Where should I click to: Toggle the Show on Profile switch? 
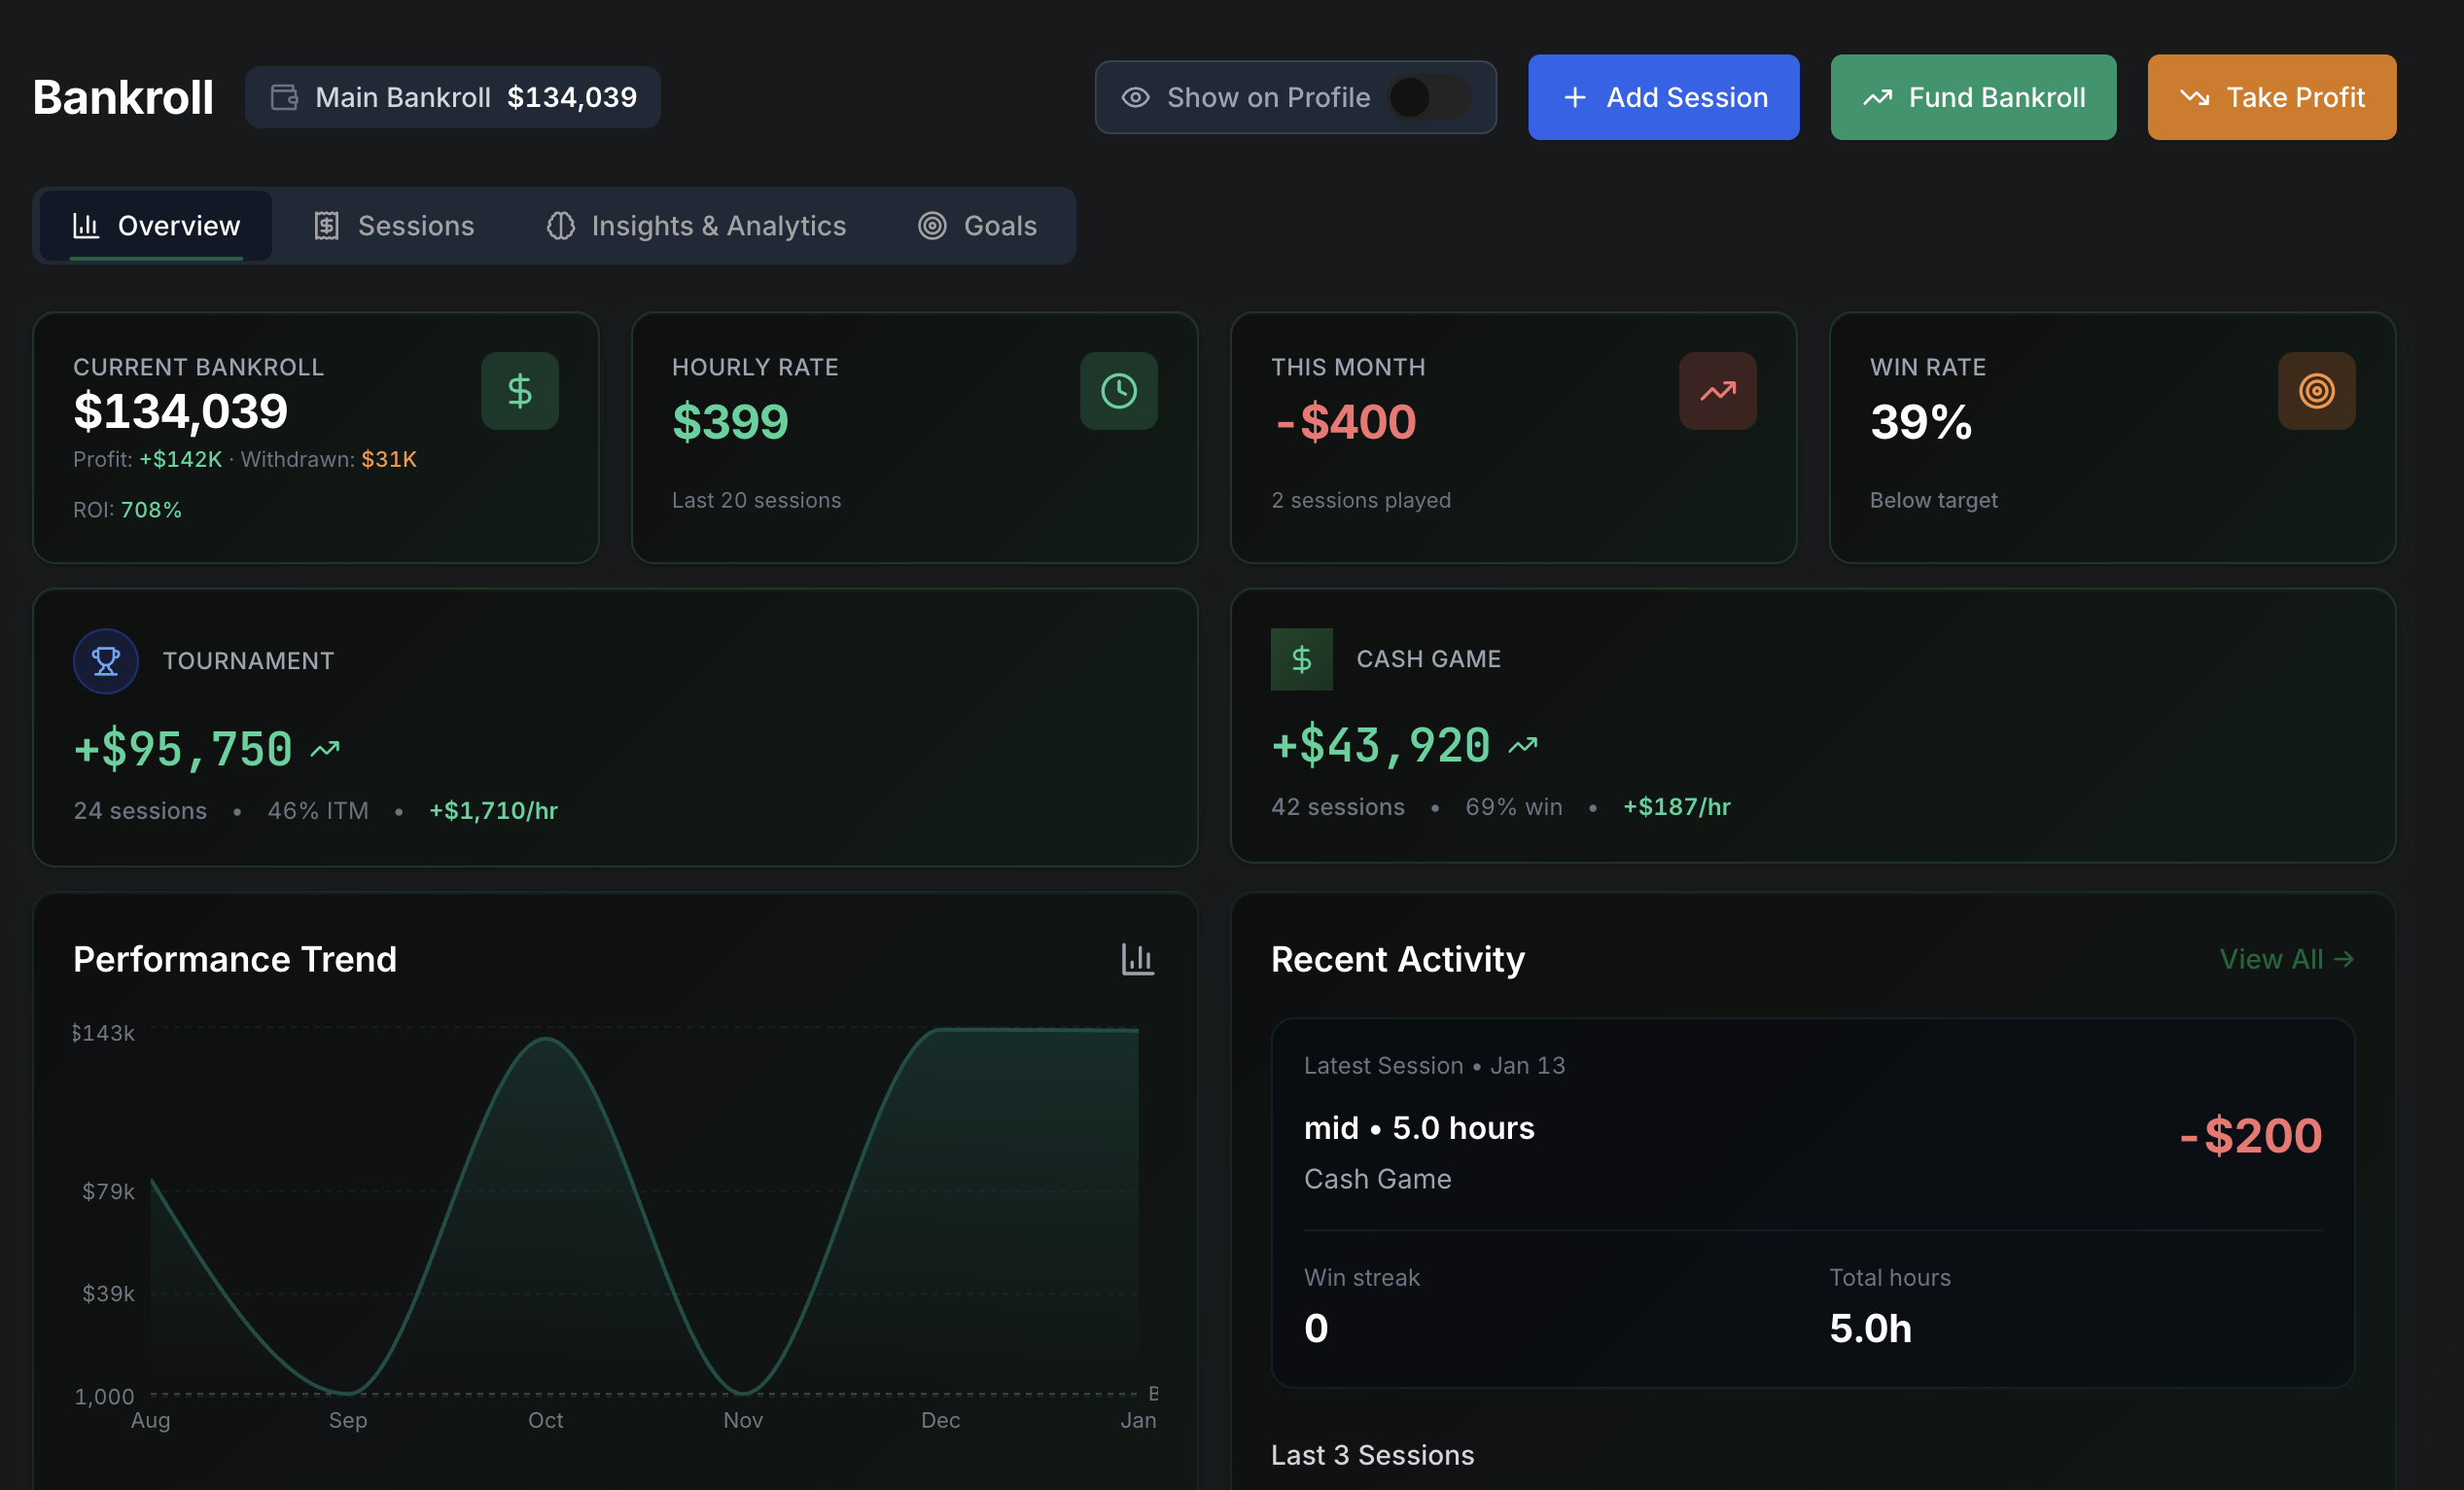1428,97
